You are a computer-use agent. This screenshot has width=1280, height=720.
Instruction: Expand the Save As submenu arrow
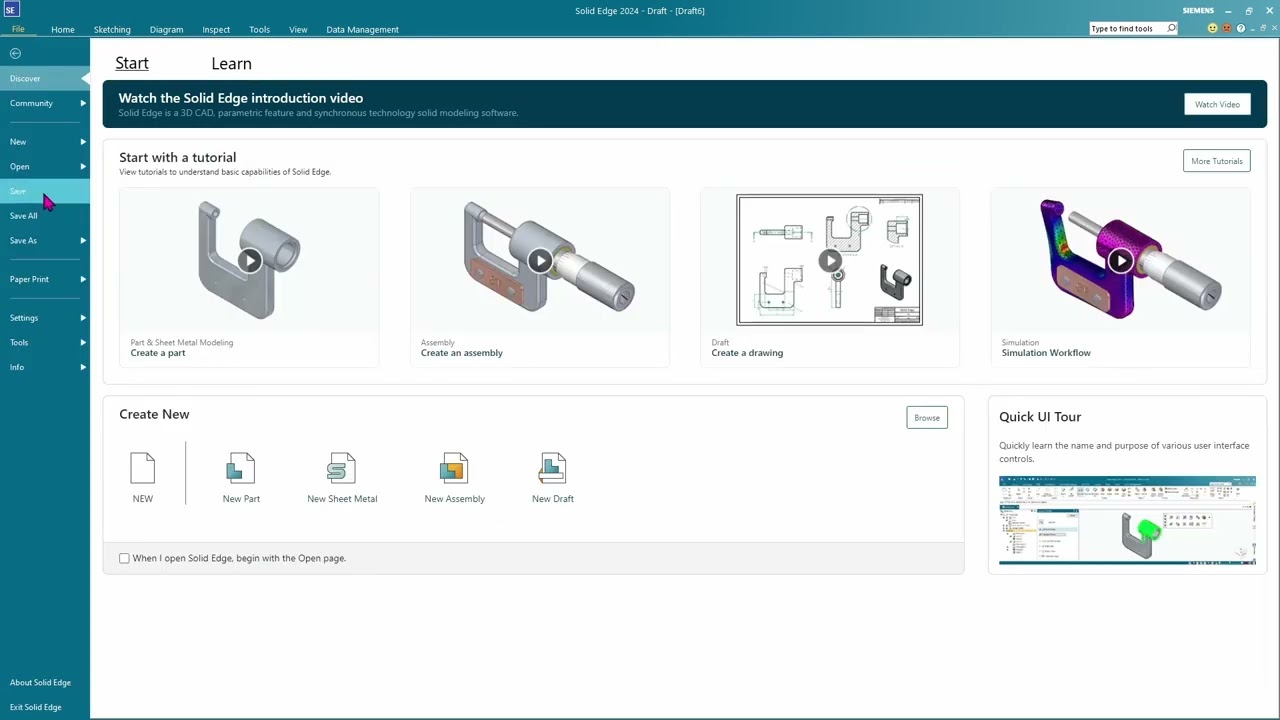click(x=83, y=241)
